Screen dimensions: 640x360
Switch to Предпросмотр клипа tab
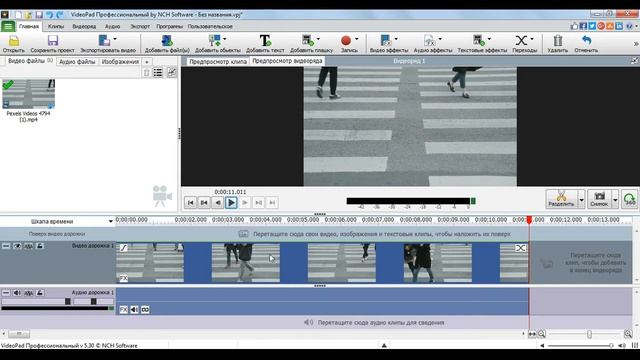click(x=218, y=61)
